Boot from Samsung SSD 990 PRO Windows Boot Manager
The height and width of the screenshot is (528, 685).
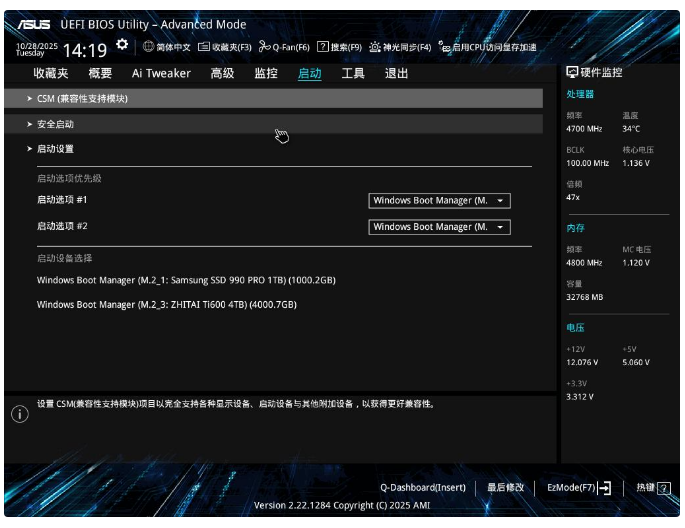click(x=186, y=281)
